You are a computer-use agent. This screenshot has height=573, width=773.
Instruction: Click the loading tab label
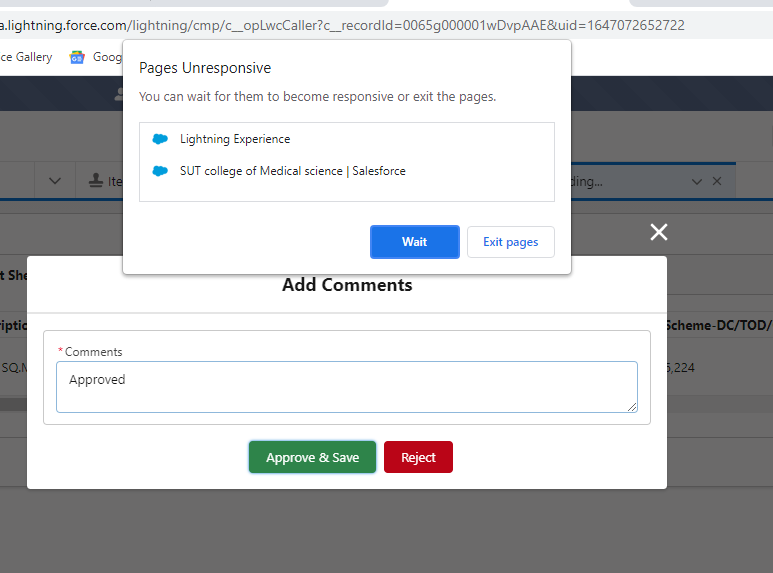click(x=587, y=181)
